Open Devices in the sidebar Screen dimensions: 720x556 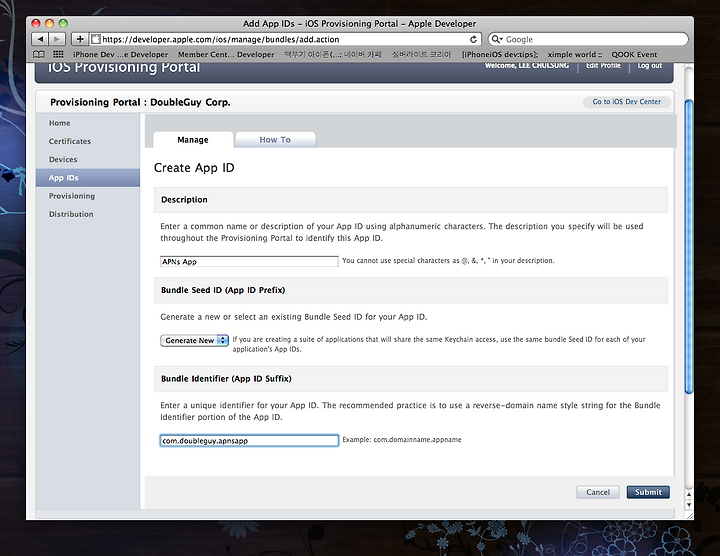coord(63,159)
